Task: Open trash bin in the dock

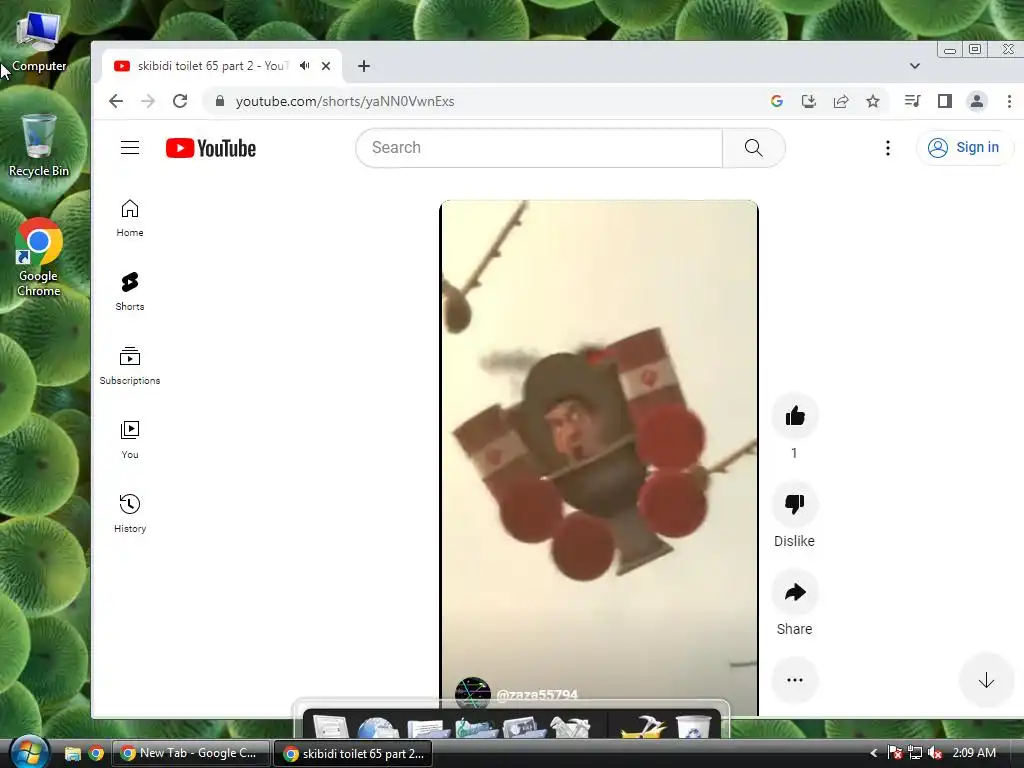Action: (x=692, y=727)
